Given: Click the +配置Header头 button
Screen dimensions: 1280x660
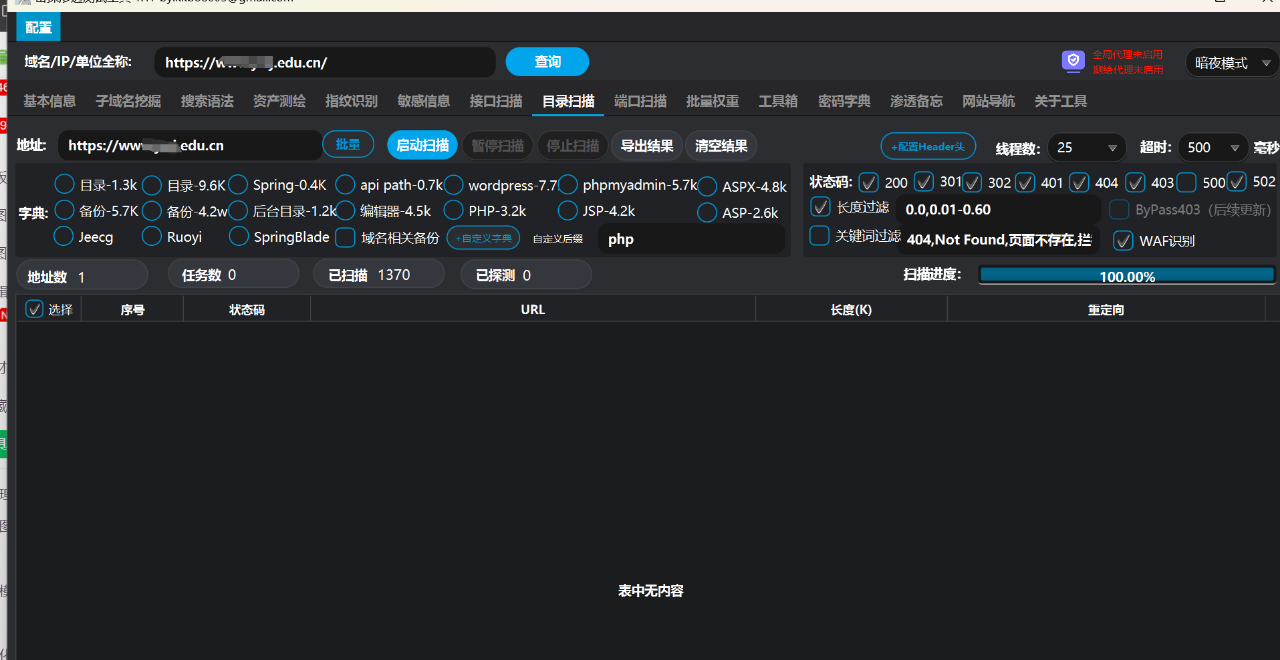Looking at the screenshot, I should pos(928,146).
